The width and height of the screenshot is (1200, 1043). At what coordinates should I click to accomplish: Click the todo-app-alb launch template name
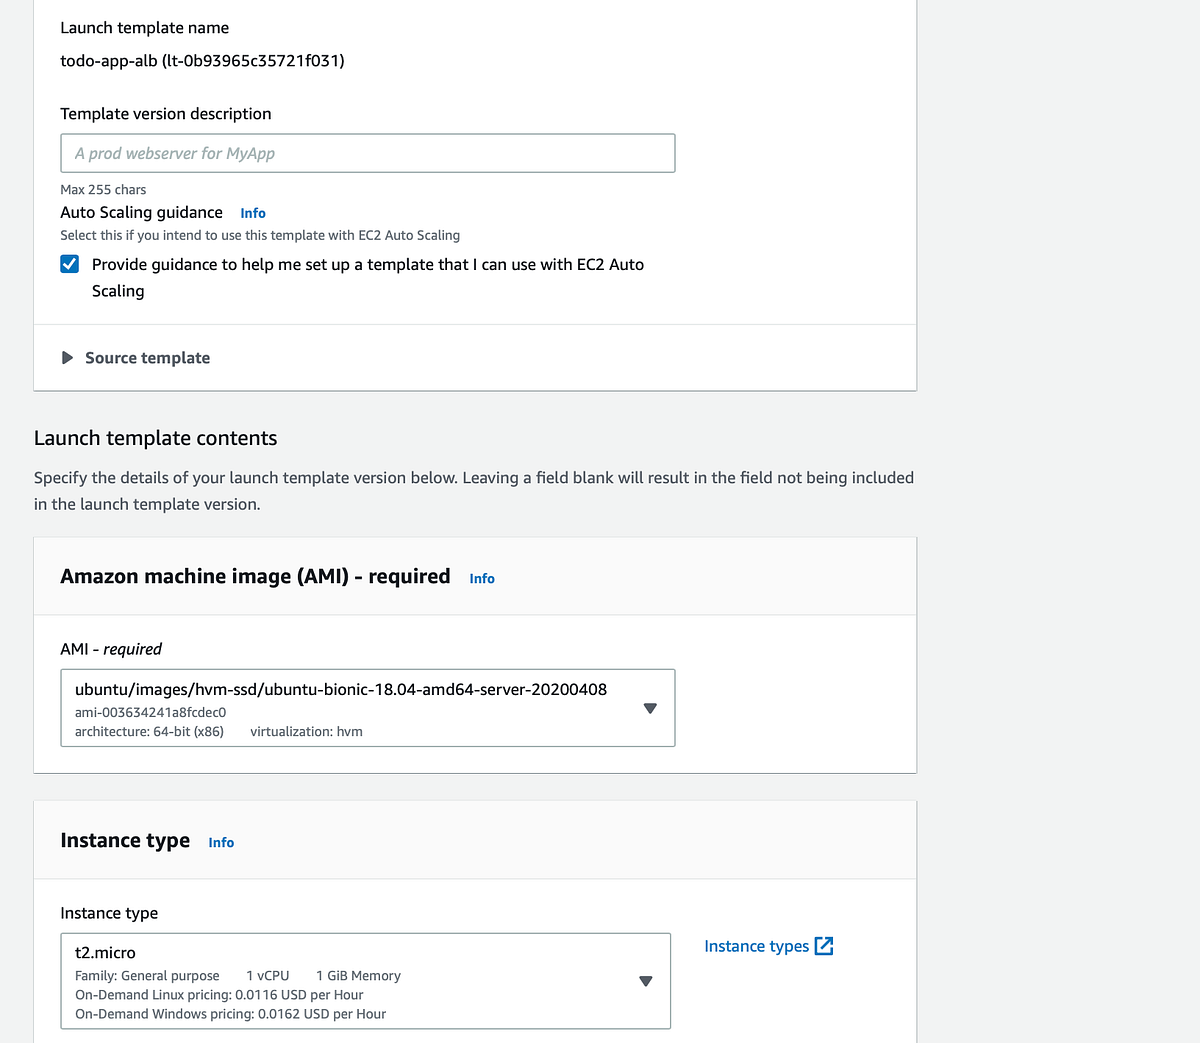pos(203,60)
